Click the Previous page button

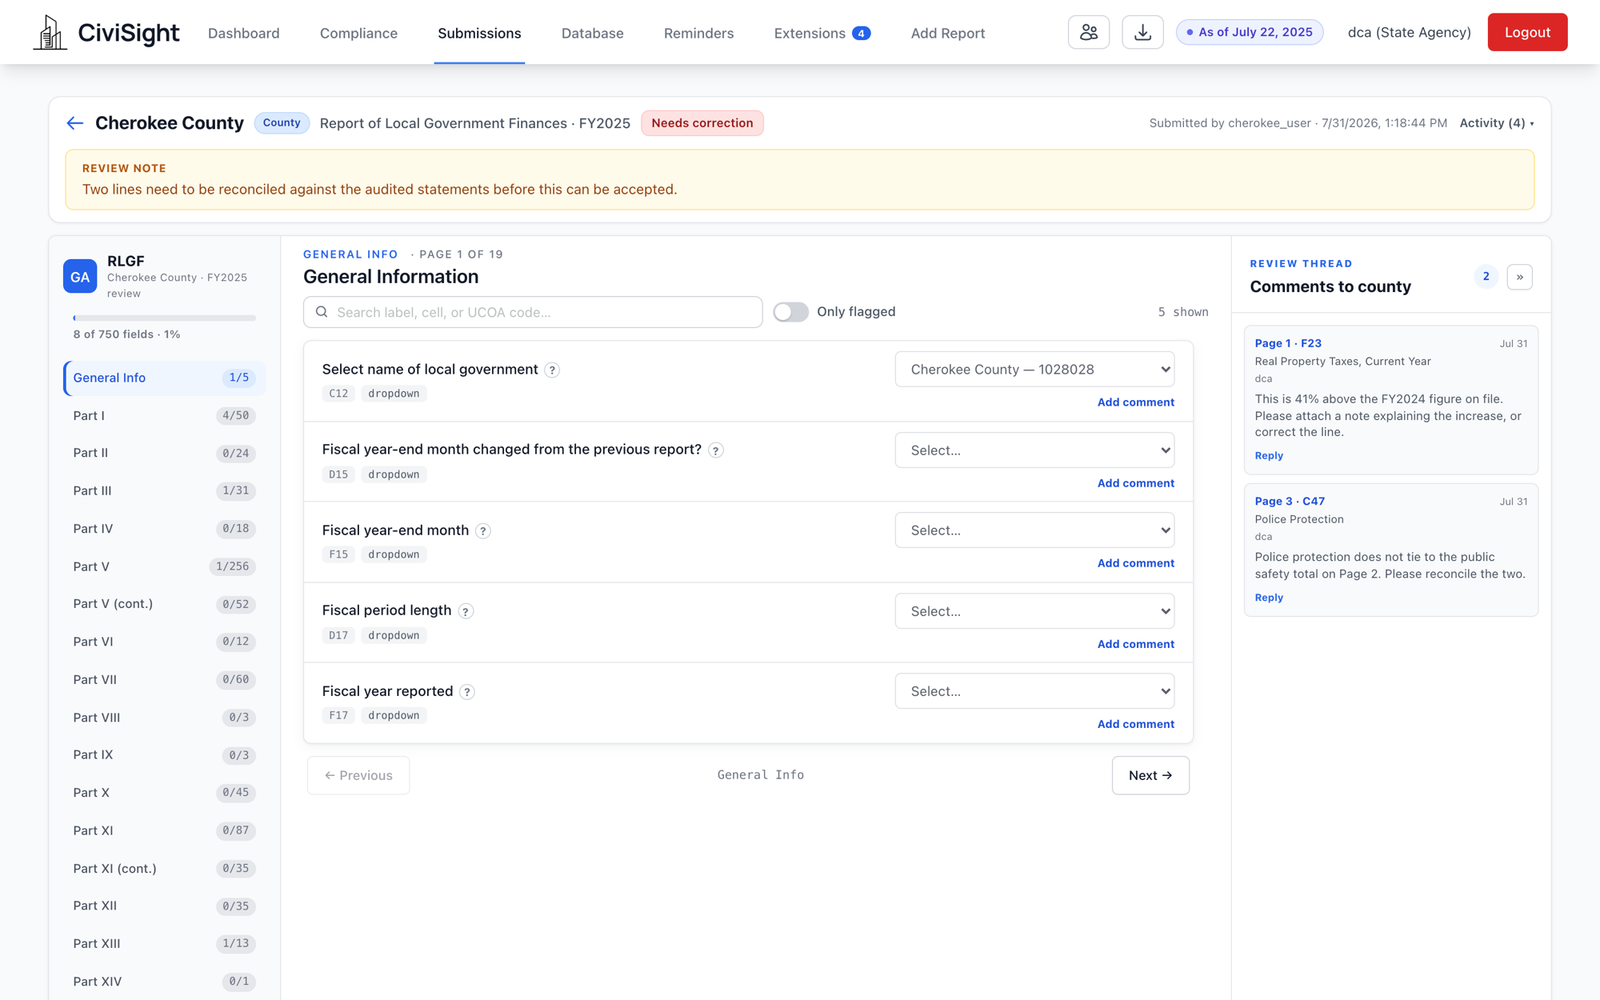pyautogui.click(x=358, y=775)
